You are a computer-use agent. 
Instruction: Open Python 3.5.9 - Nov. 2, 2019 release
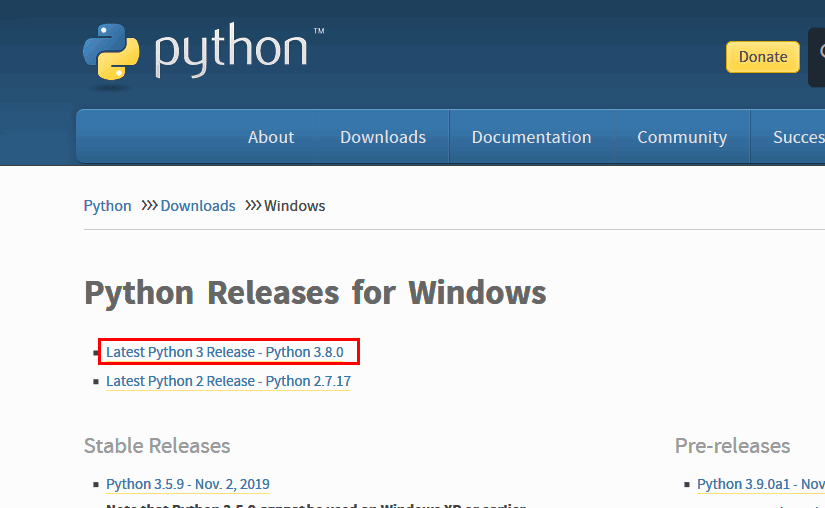(x=188, y=484)
